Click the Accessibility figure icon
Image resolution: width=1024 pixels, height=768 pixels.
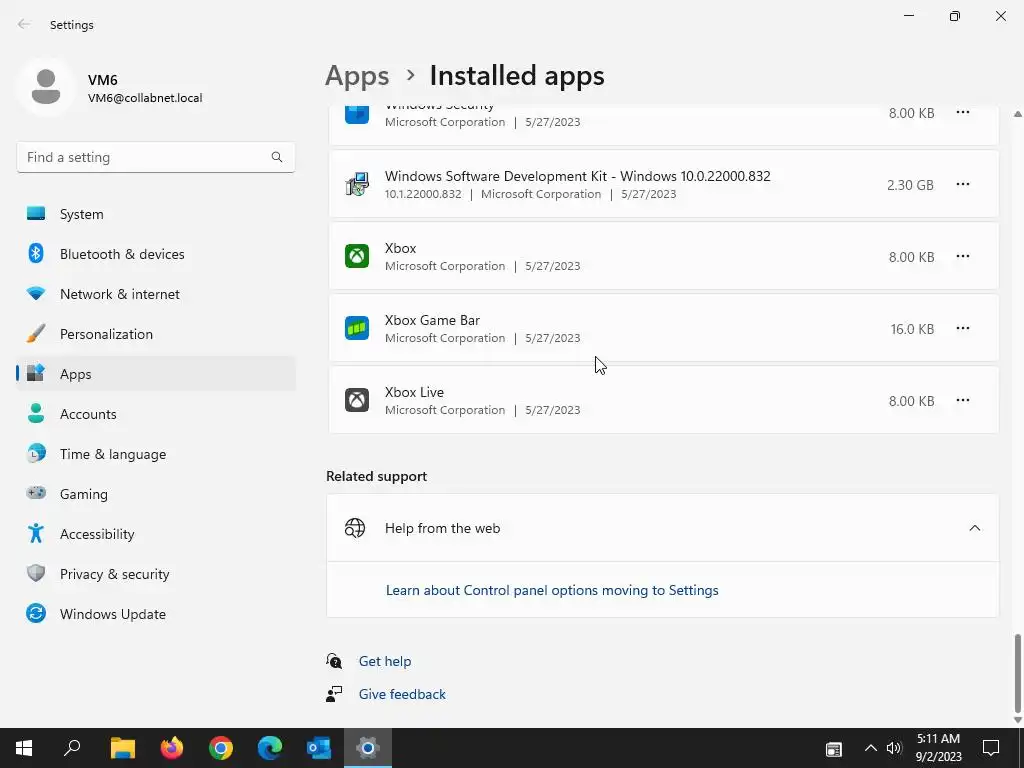36,533
